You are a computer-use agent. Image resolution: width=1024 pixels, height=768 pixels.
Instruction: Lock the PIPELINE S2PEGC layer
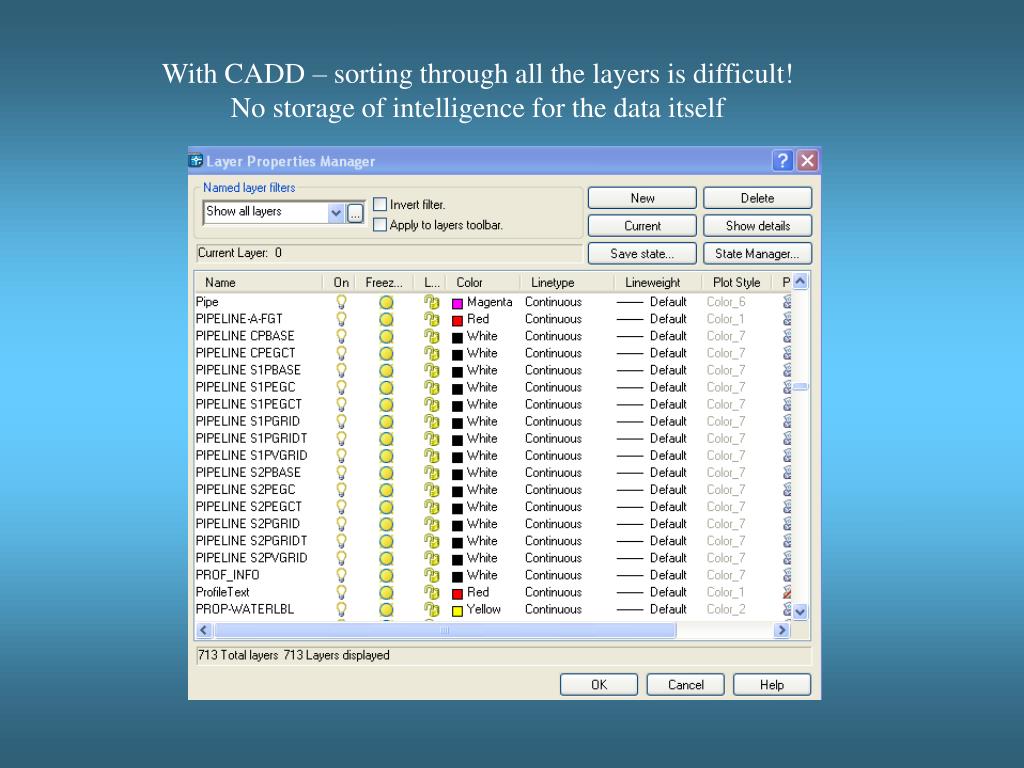(x=432, y=490)
